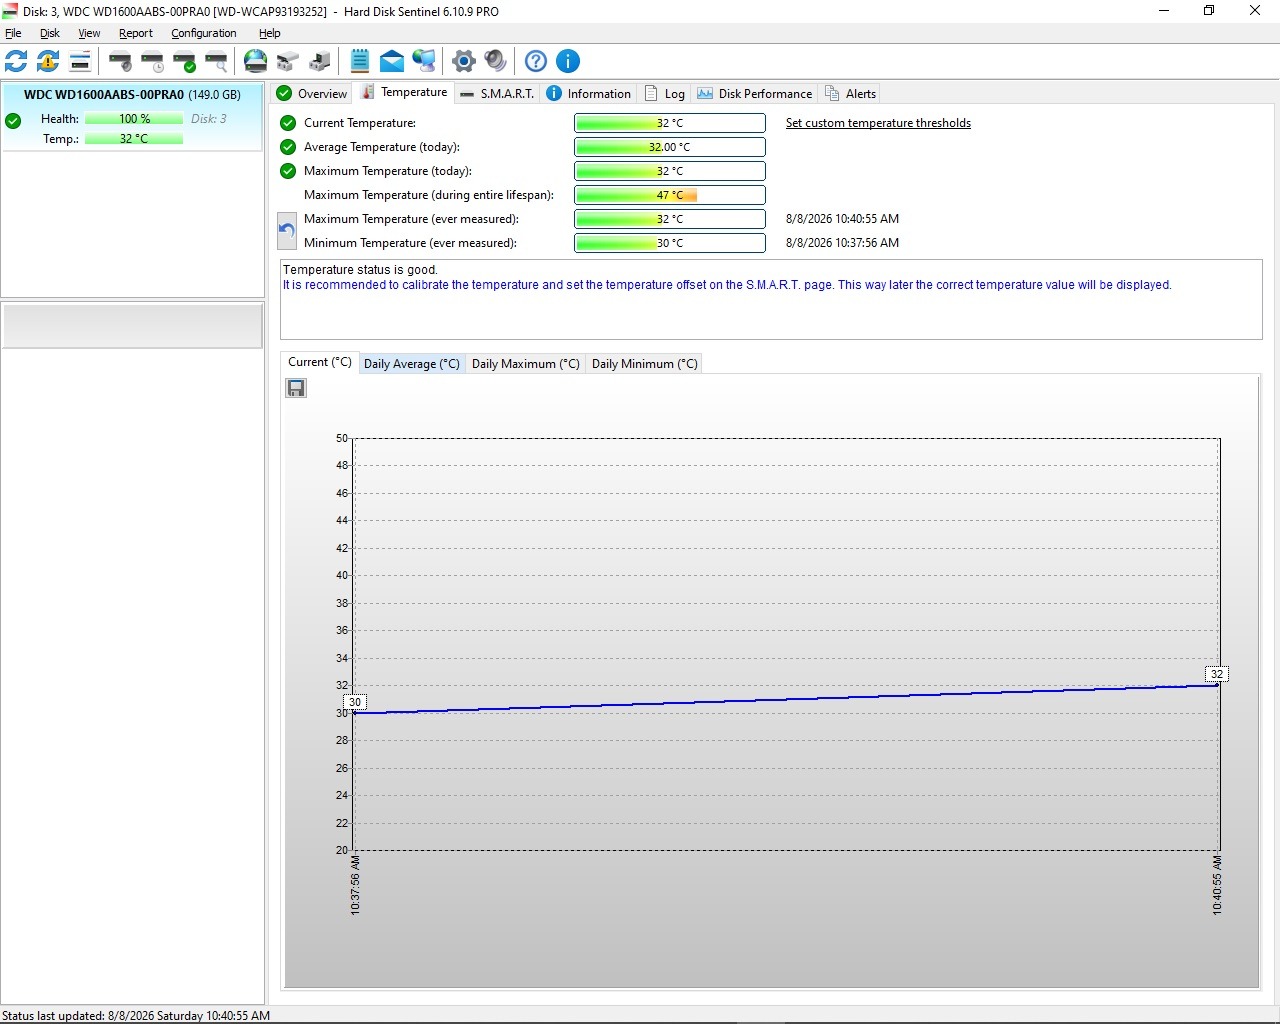This screenshot has height=1024, width=1280.
Task: Click the green check beside Maximum Temperature (today)
Action: click(288, 171)
